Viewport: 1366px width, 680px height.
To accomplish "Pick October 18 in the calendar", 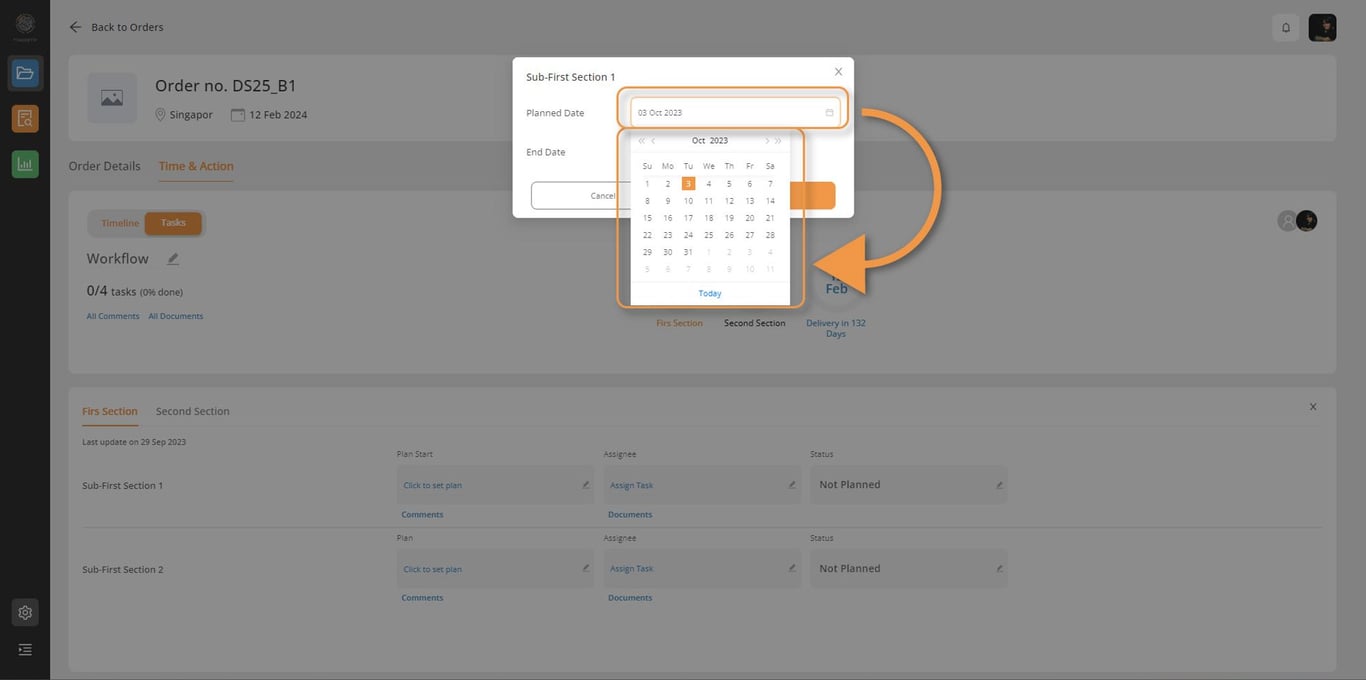I will tap(708, 218).
